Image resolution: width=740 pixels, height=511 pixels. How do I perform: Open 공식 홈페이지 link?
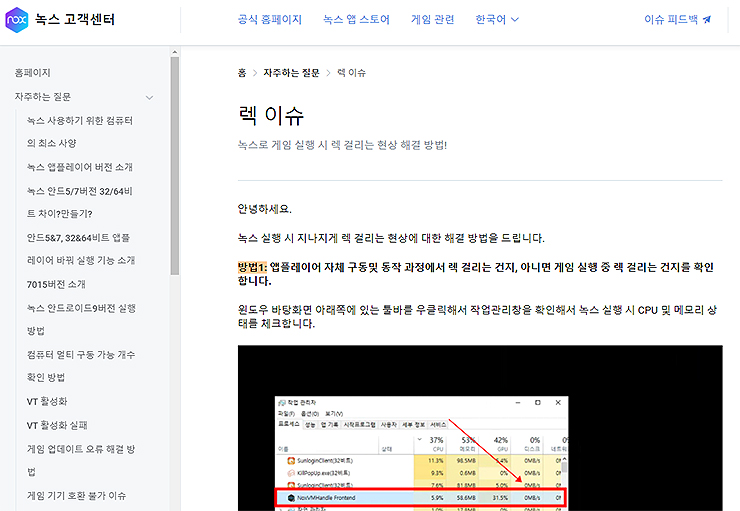pos(269,20)
